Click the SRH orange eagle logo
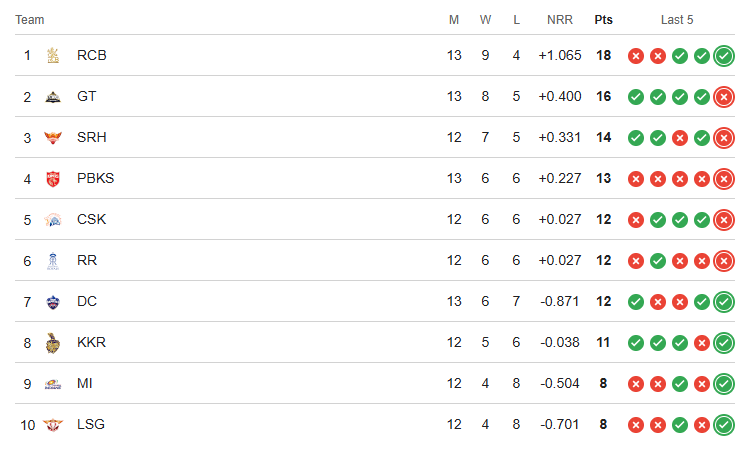 [53, 138]
